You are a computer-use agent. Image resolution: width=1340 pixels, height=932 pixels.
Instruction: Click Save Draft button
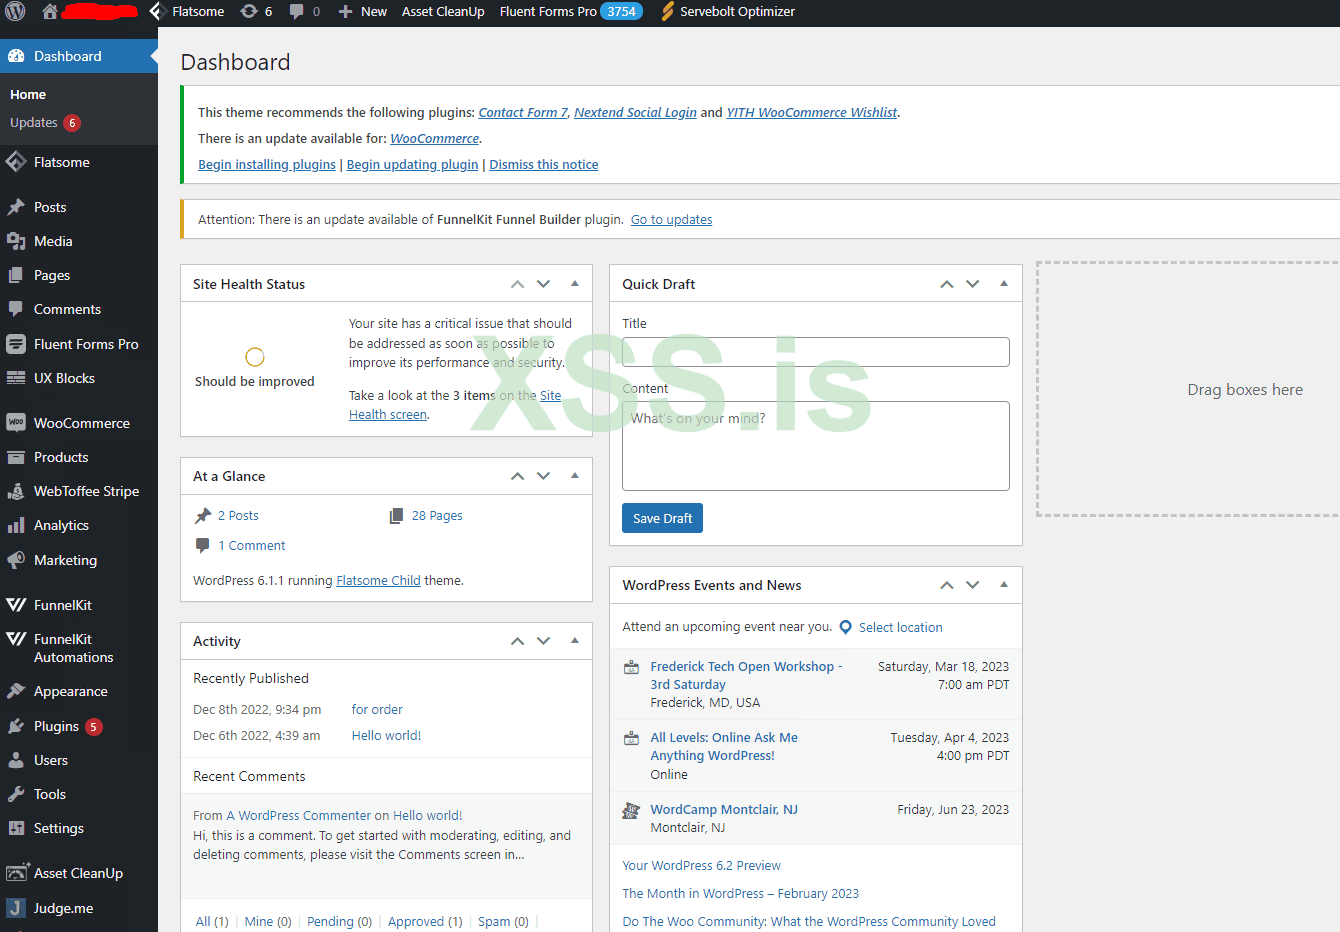(x=662, y=518)
